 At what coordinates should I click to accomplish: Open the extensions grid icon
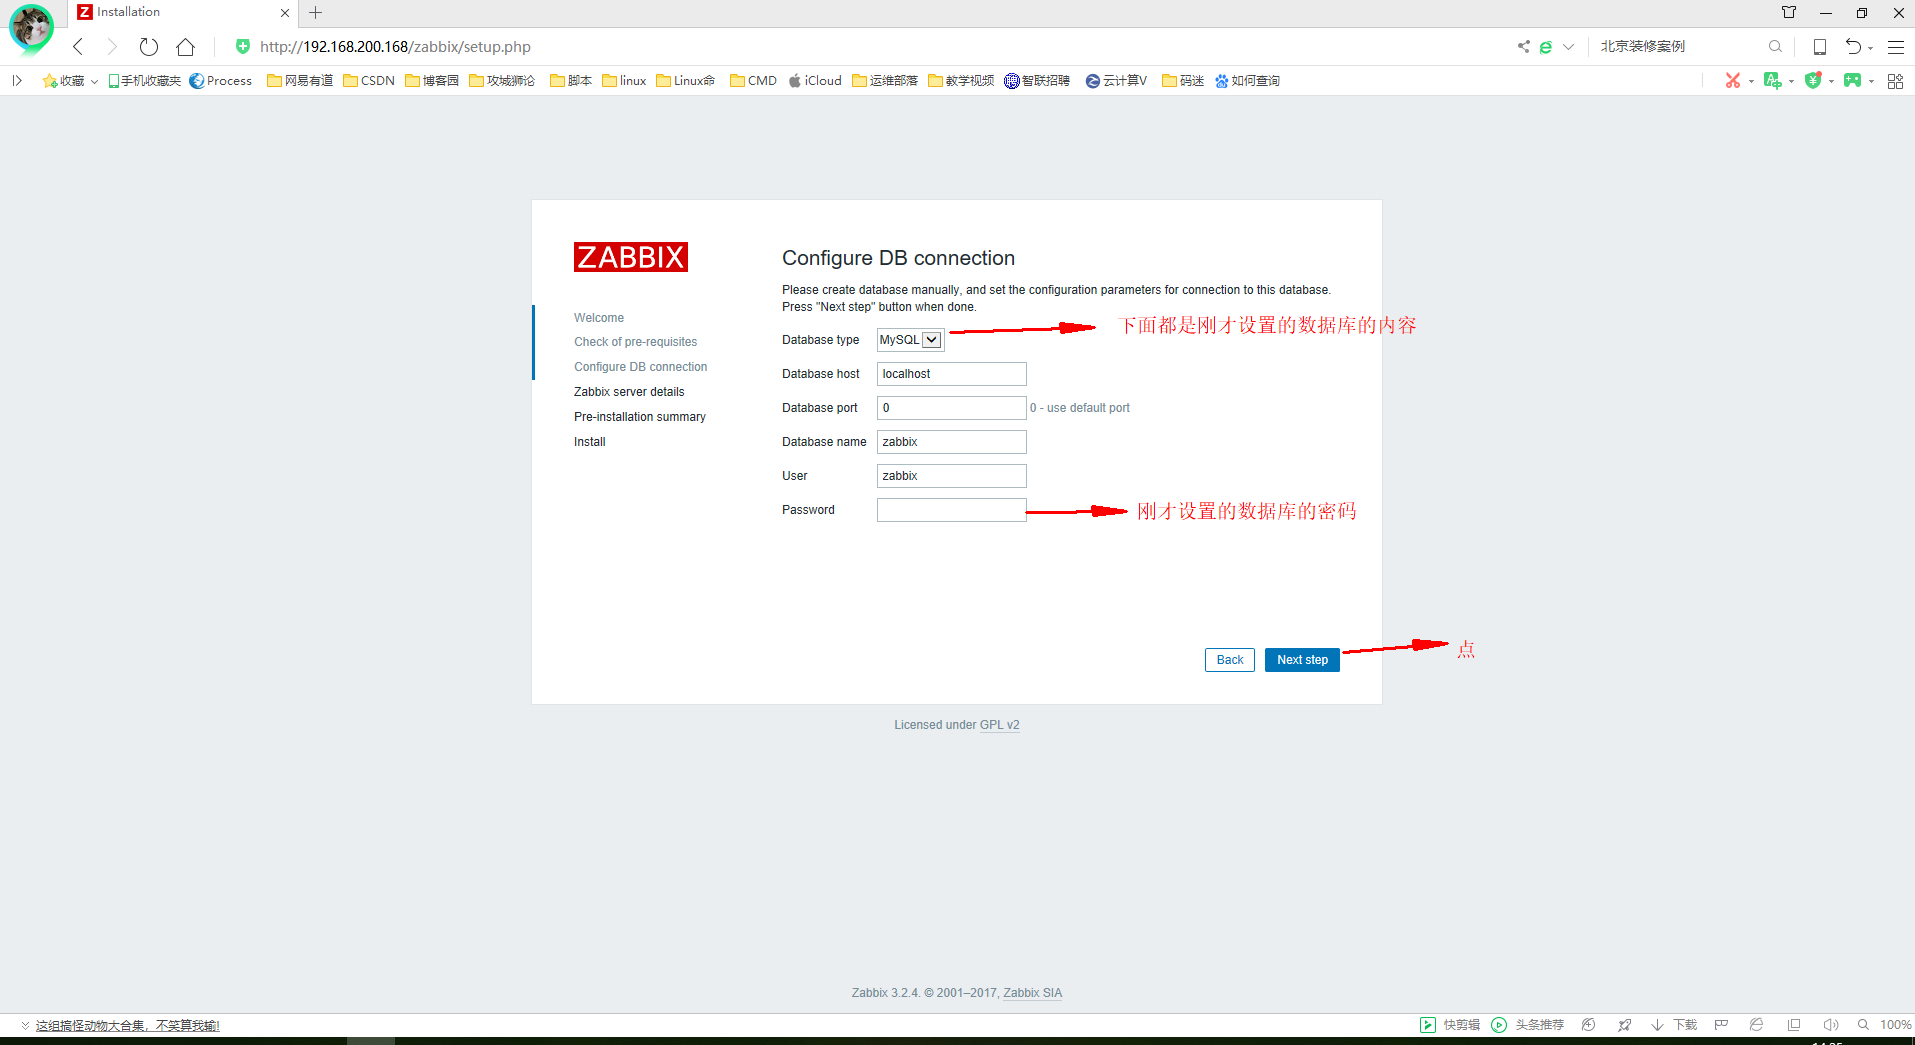(x=1895, y=81)
